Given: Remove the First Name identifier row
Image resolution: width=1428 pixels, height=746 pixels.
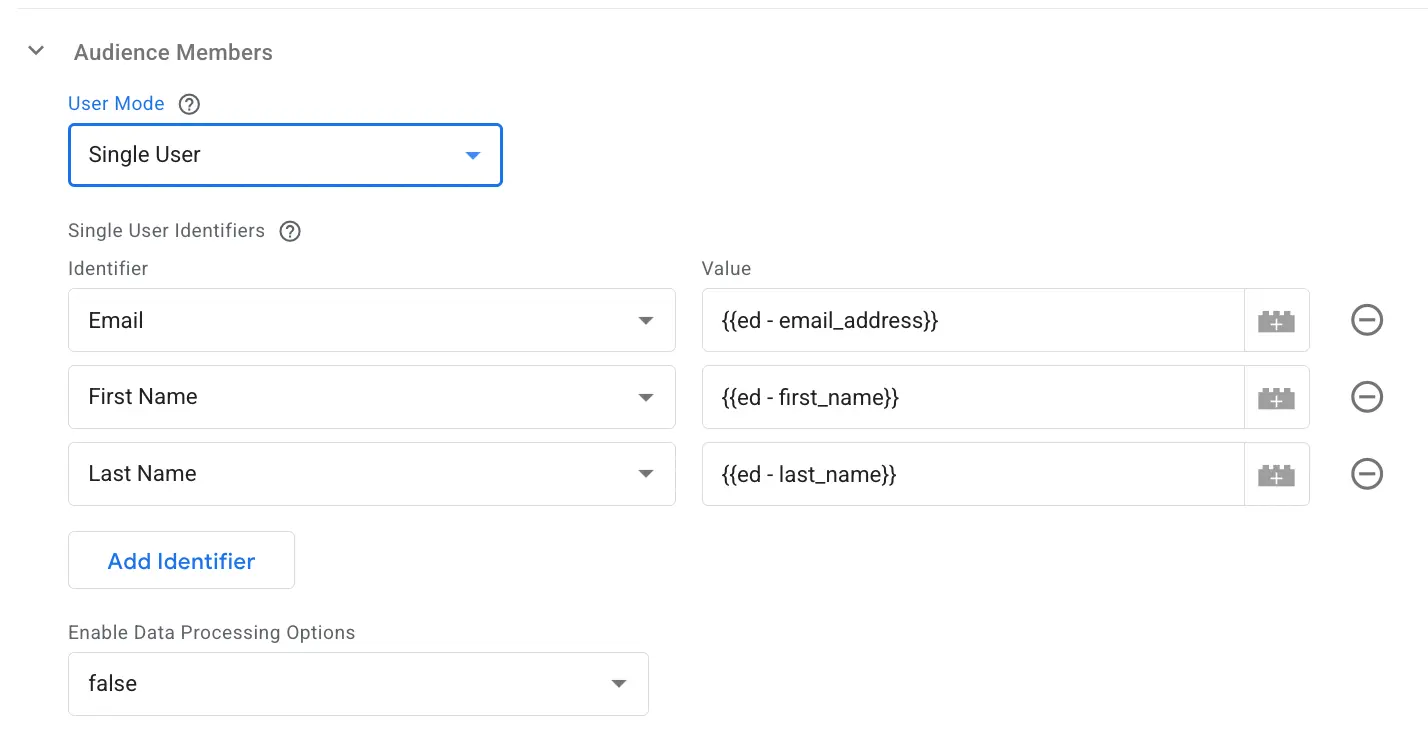Looking at the screenshot, I should pos(1367,397).
